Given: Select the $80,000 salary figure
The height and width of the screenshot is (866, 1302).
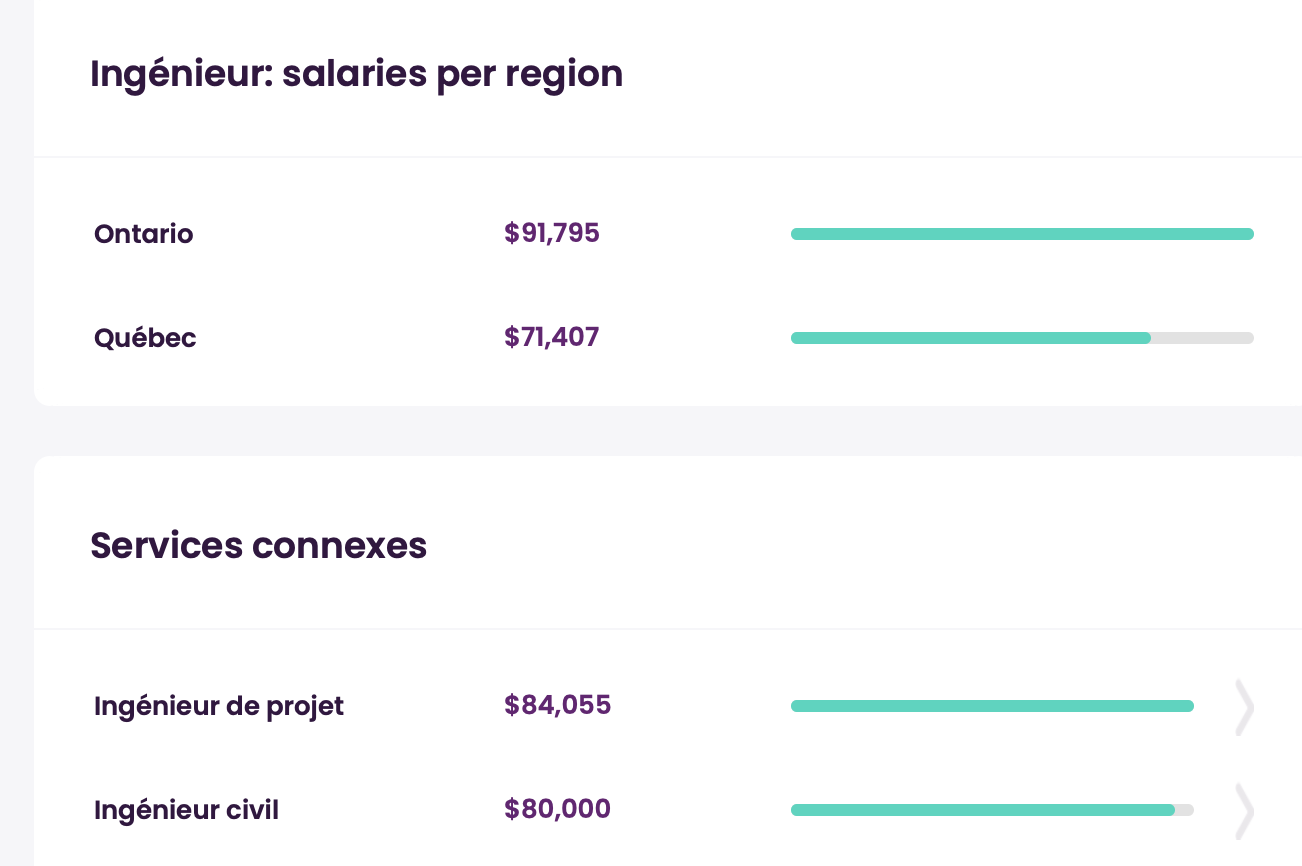Looking at the screenshot, I should tap(557, 810).
